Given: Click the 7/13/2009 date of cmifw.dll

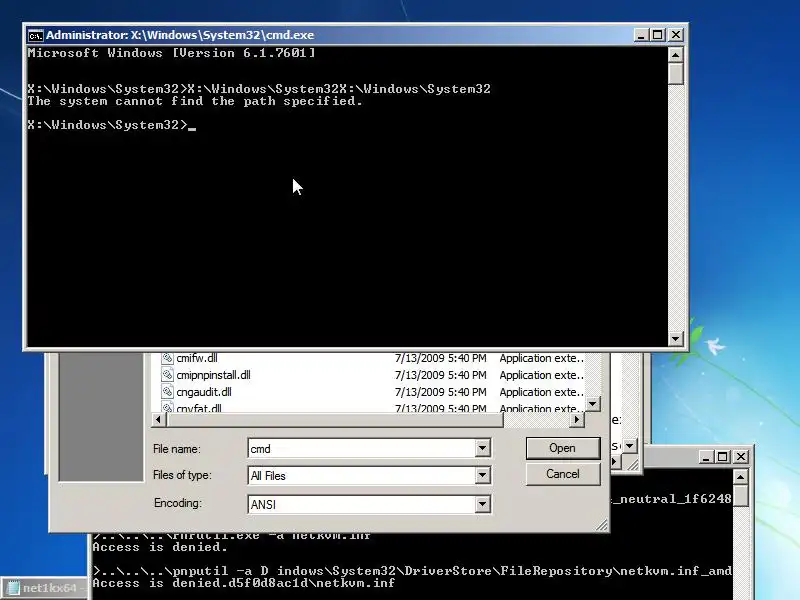Looking at the screenshot, I should click(x=440, y=358).
